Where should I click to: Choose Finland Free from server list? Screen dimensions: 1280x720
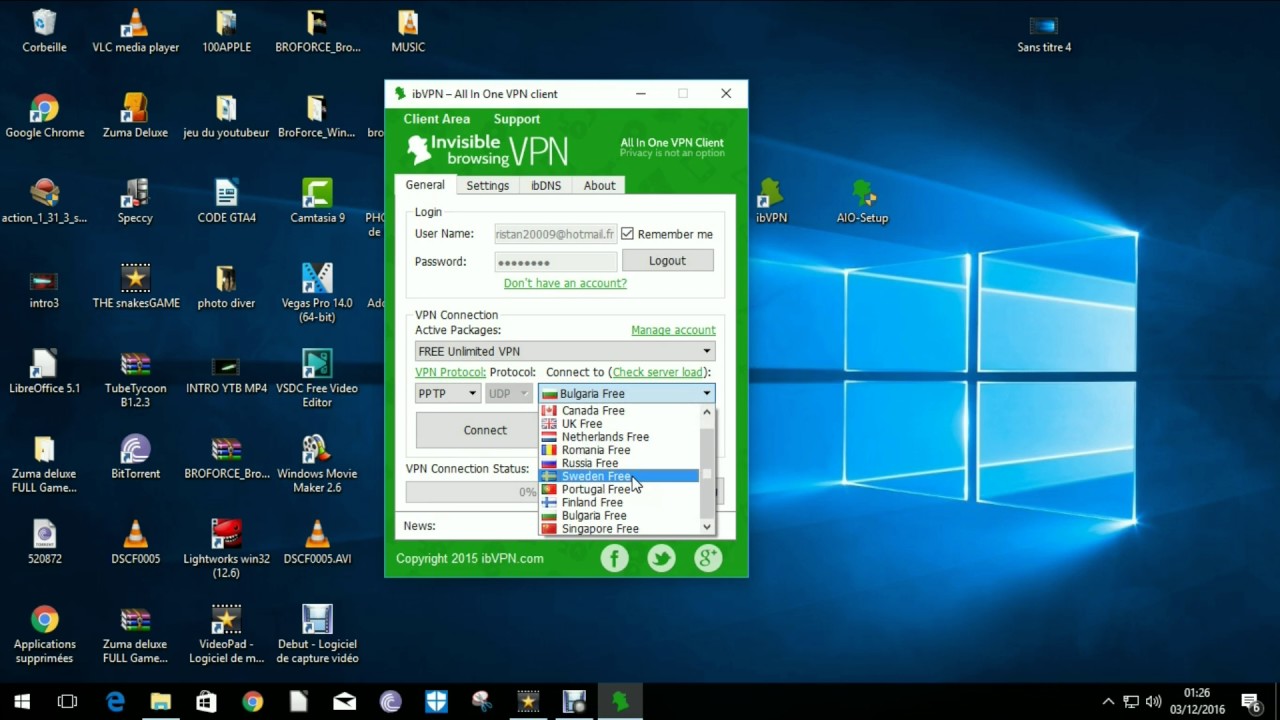(x=618, y=502)
